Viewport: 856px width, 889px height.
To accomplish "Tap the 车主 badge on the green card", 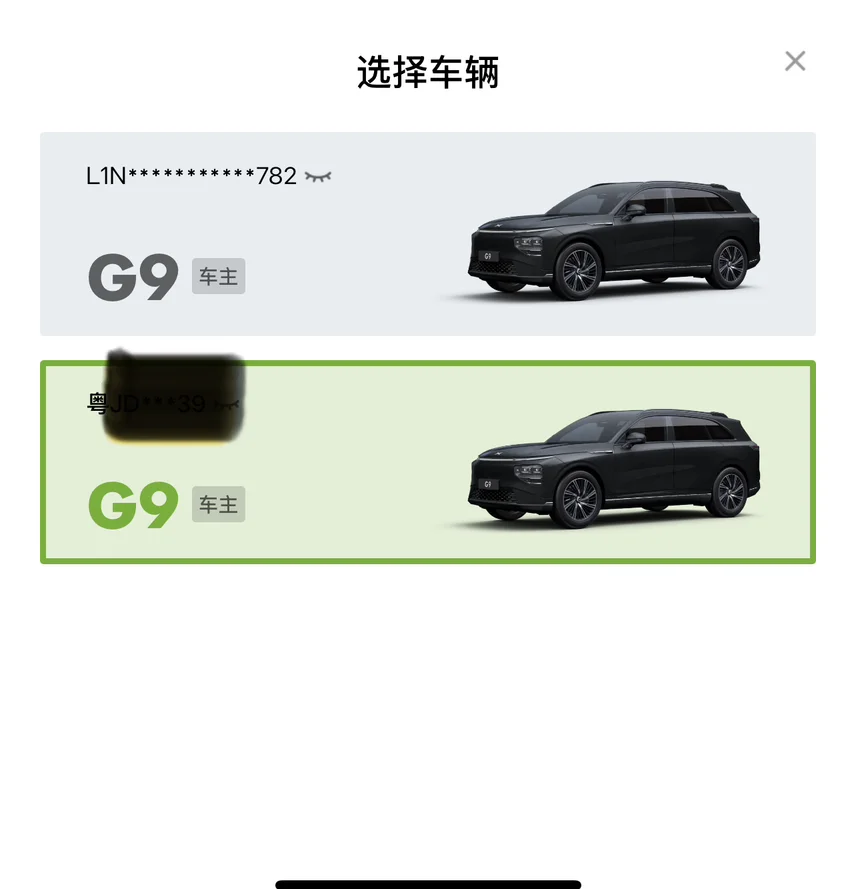I will pyautogui.click(x=218, y=504).
